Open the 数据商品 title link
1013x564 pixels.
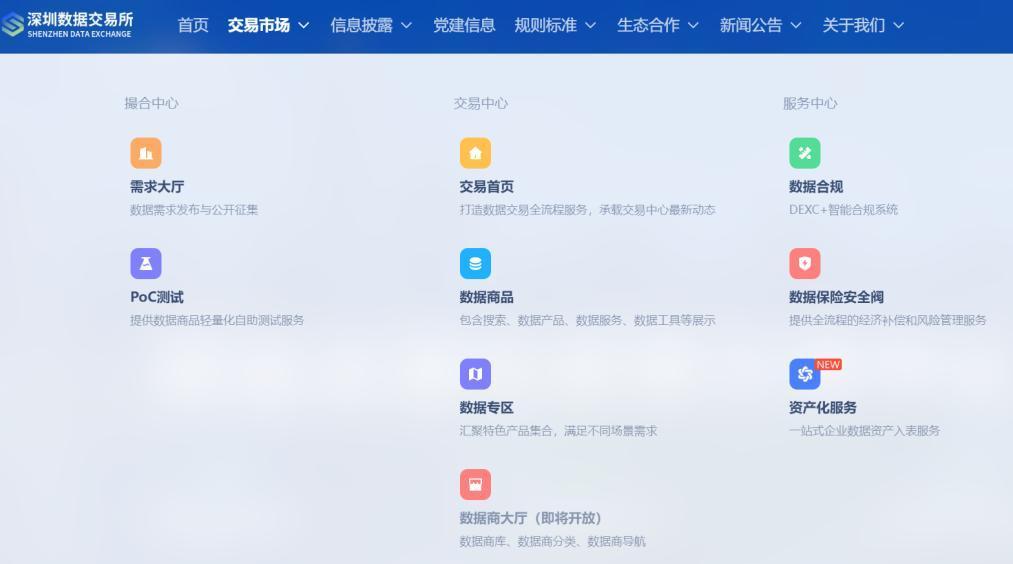click(486, 297)
